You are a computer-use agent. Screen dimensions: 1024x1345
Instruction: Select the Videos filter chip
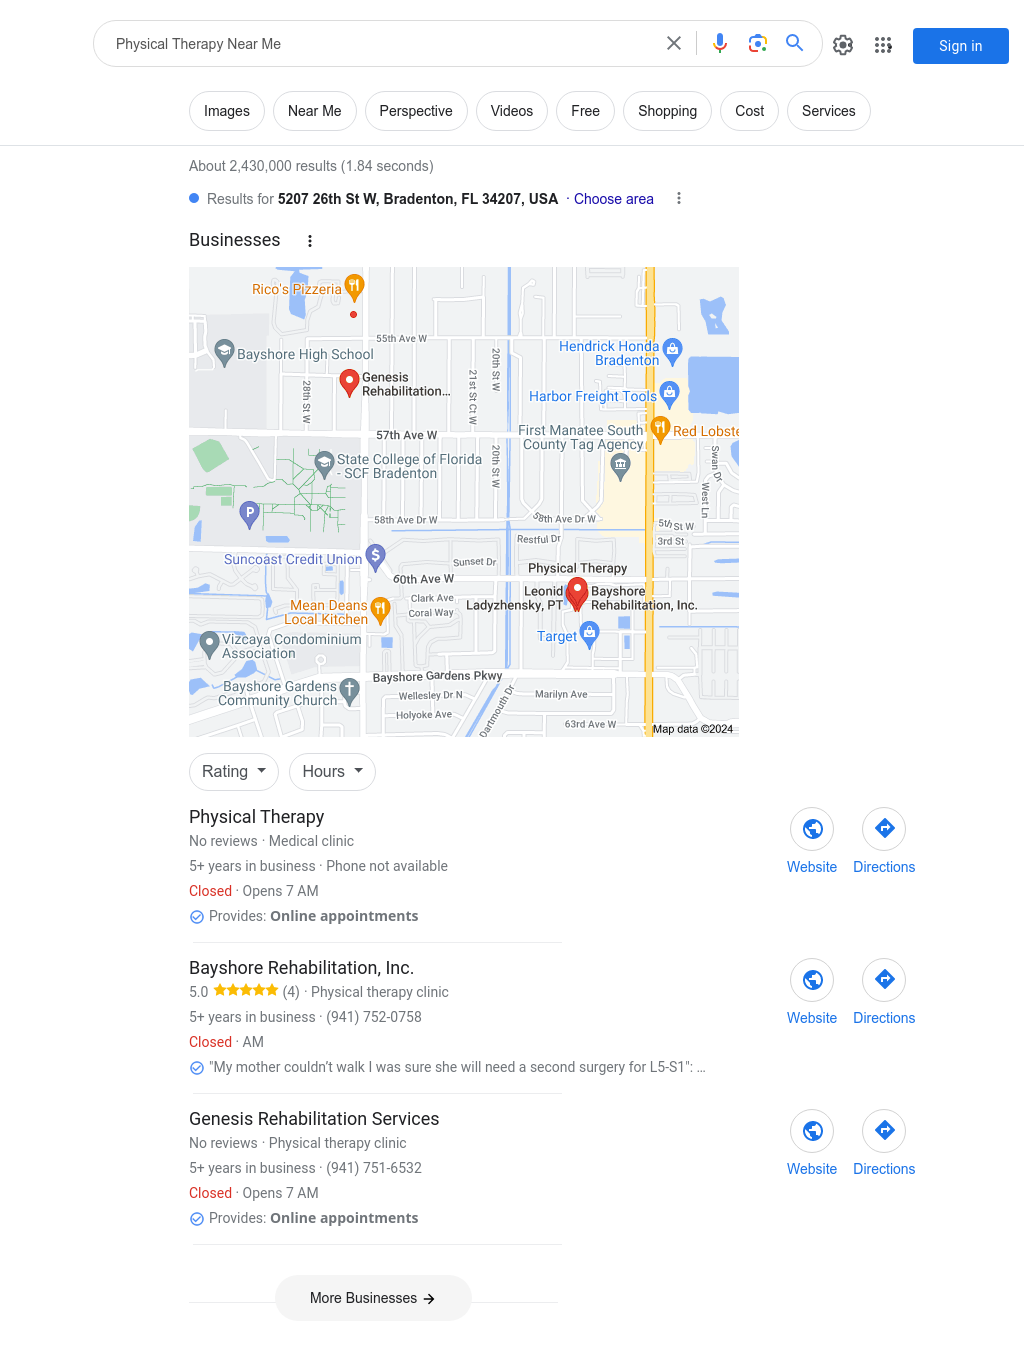[x=512, y=111]
